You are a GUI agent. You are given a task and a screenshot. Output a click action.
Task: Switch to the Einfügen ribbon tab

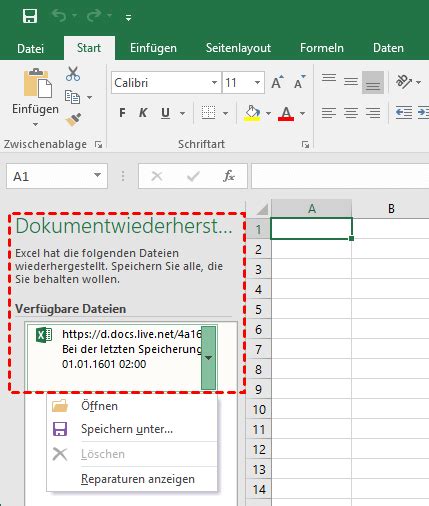153,48
